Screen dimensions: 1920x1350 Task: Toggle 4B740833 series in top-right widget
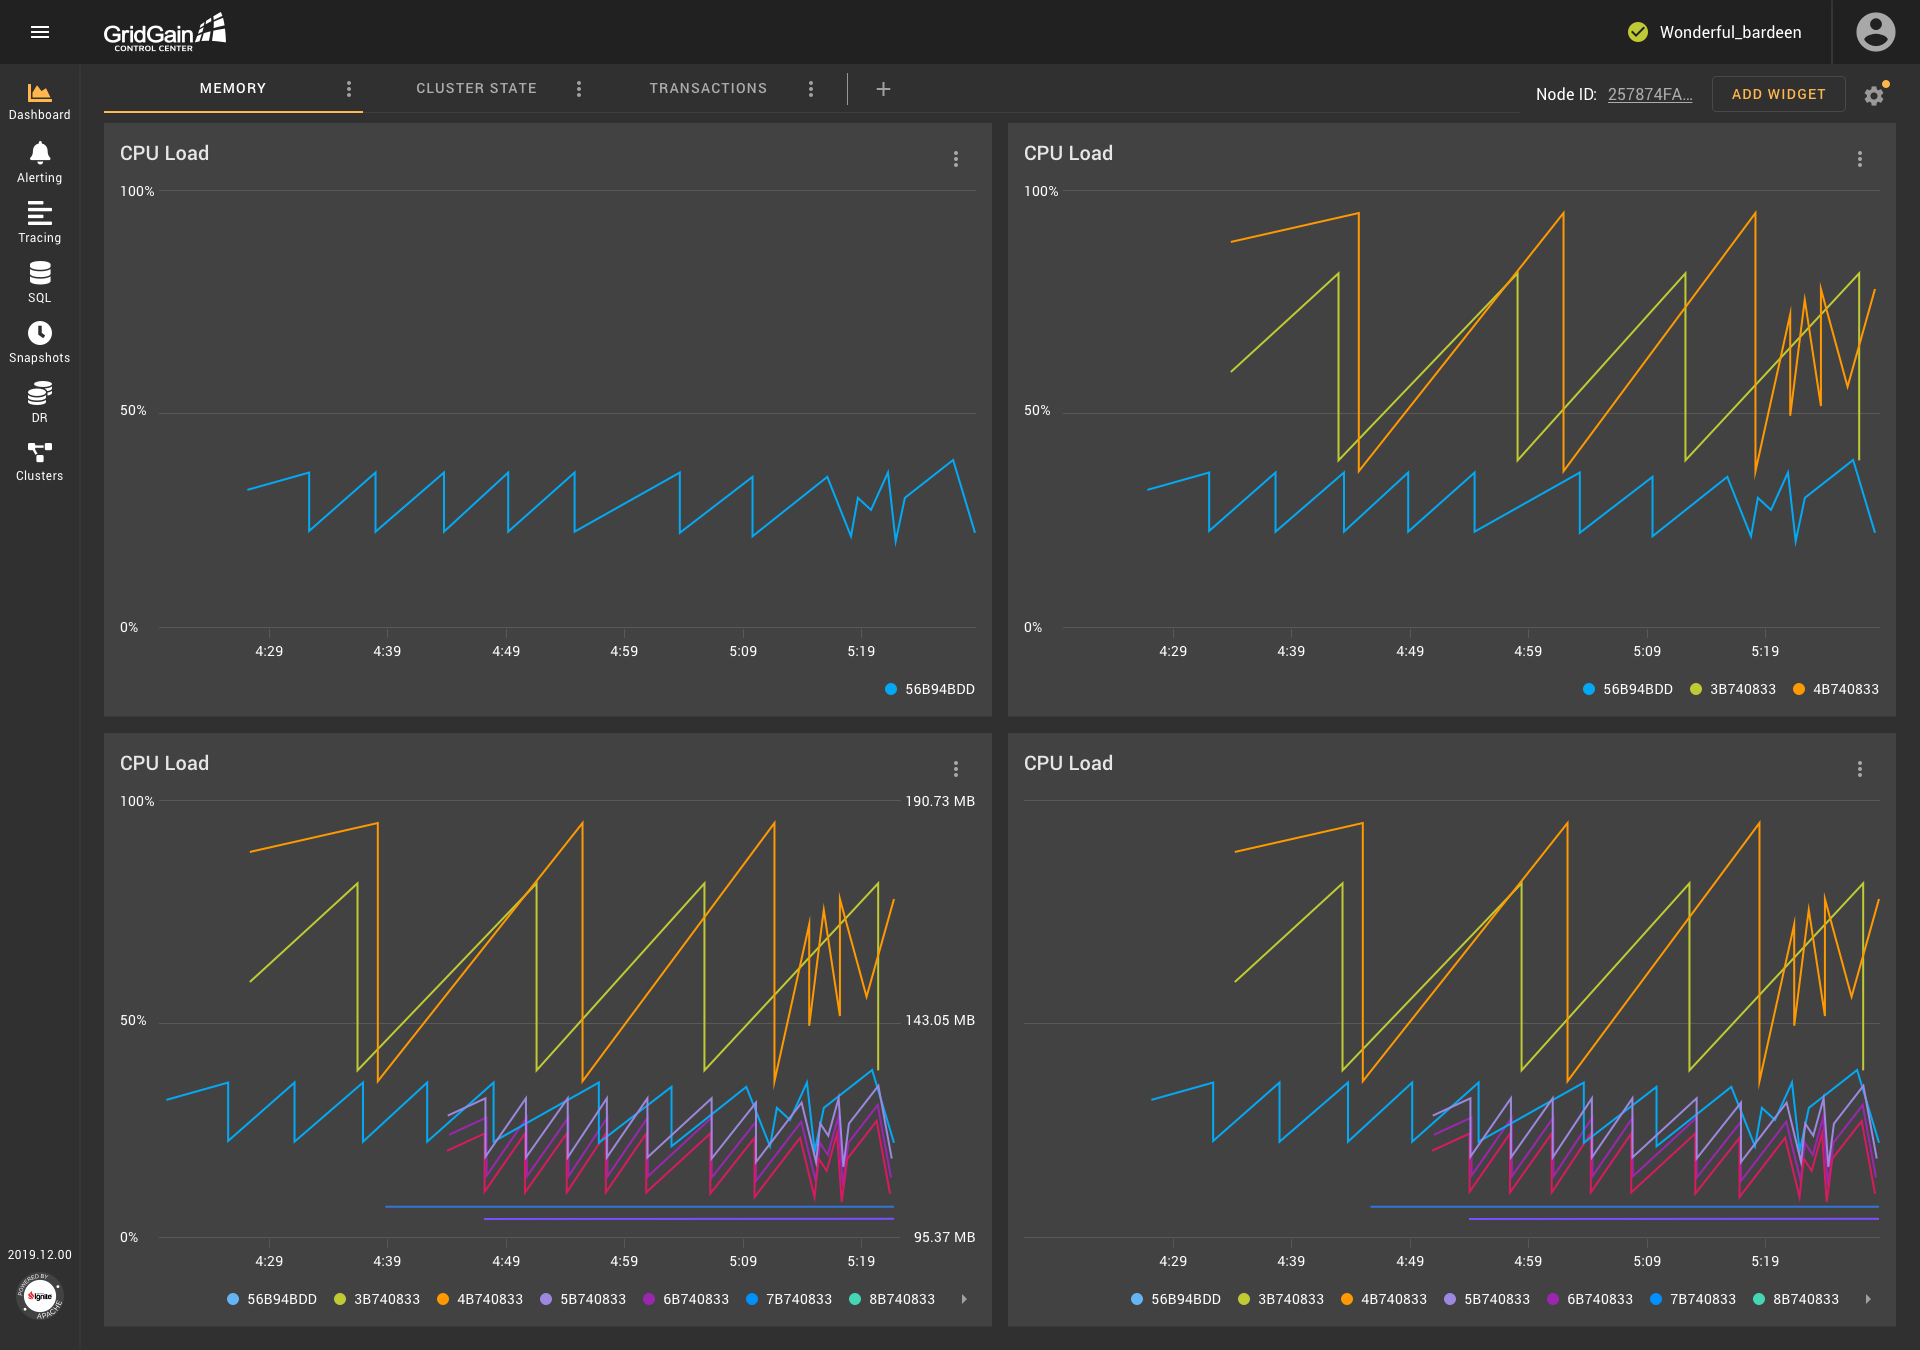pos(1836,689)
